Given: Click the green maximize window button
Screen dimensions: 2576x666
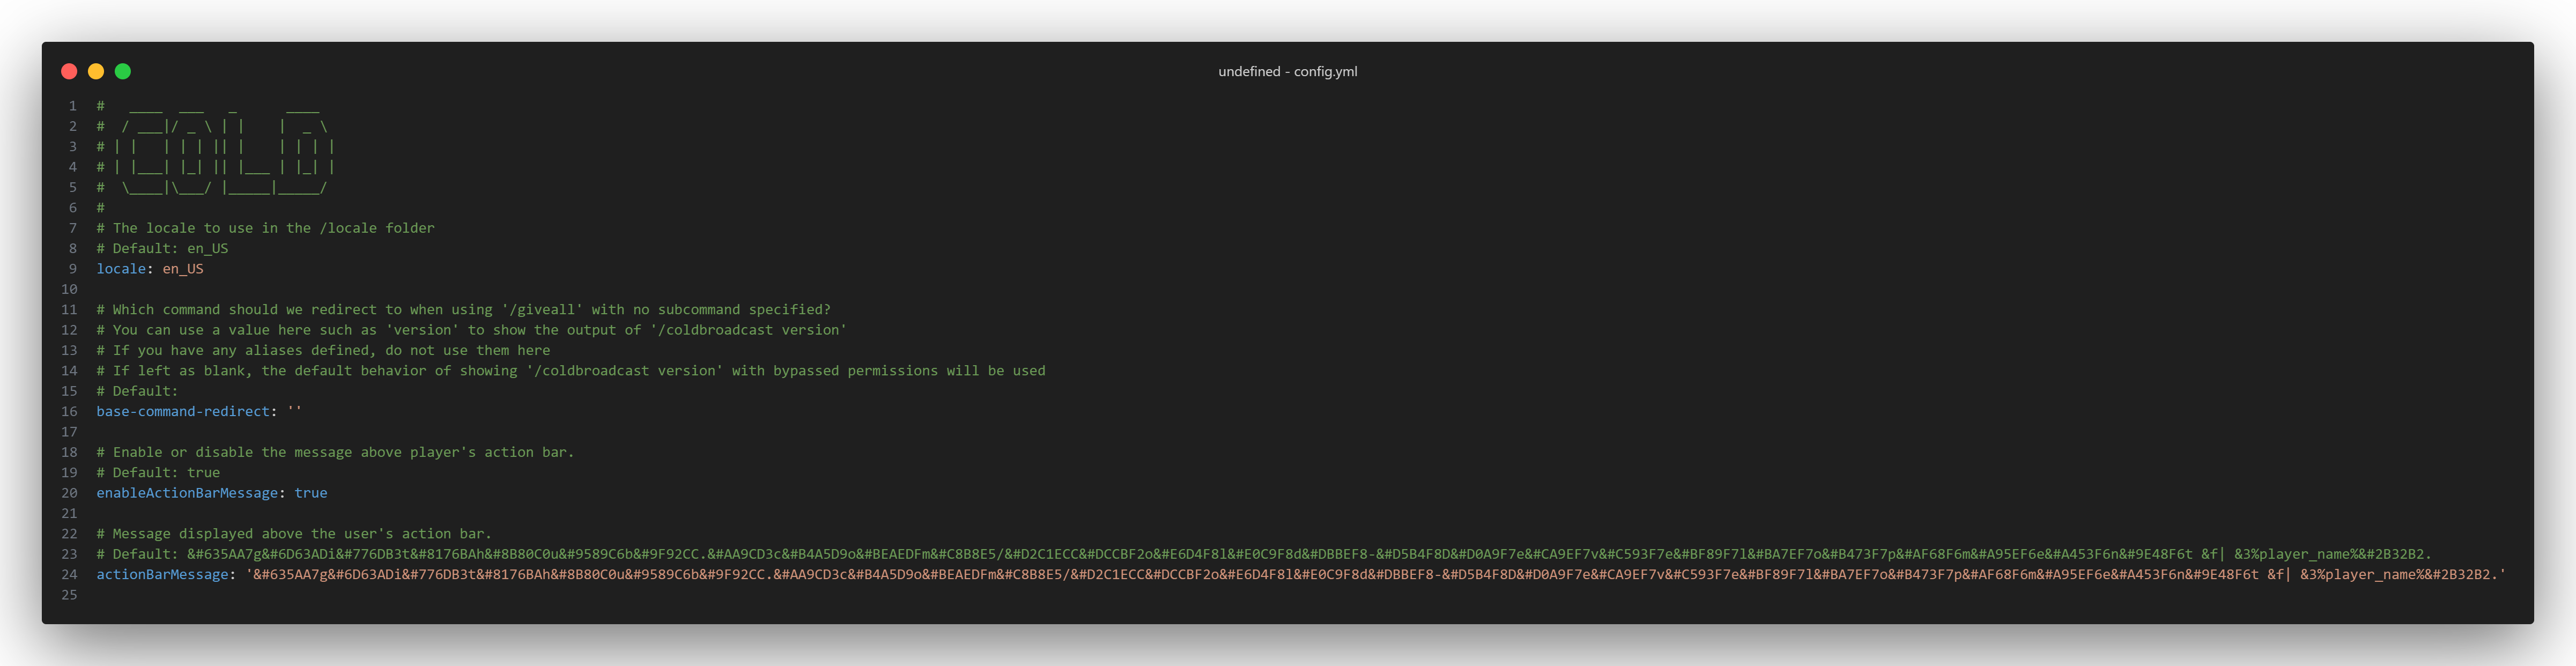Looking at the screenshot, I should point(123,71).
